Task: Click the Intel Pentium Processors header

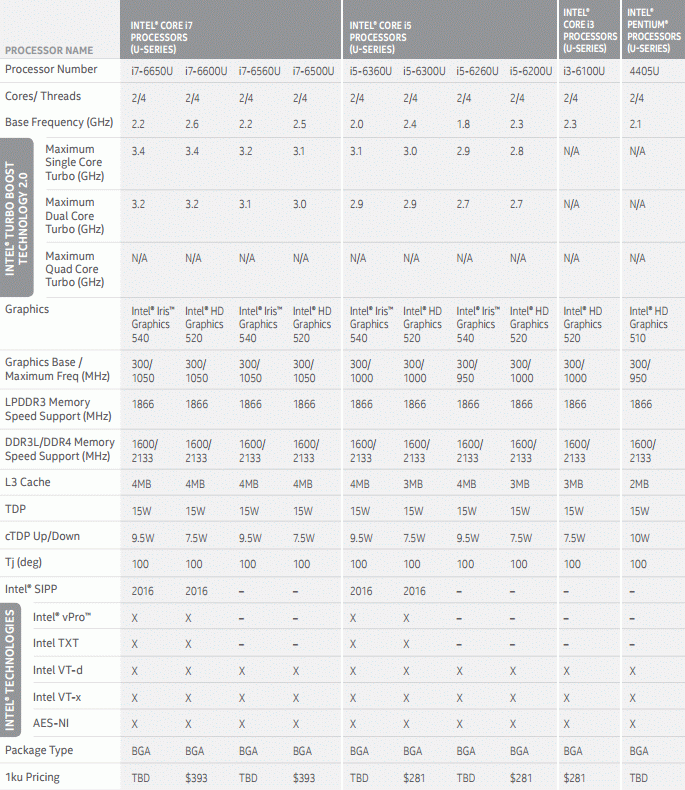Action: coord(654,30)
